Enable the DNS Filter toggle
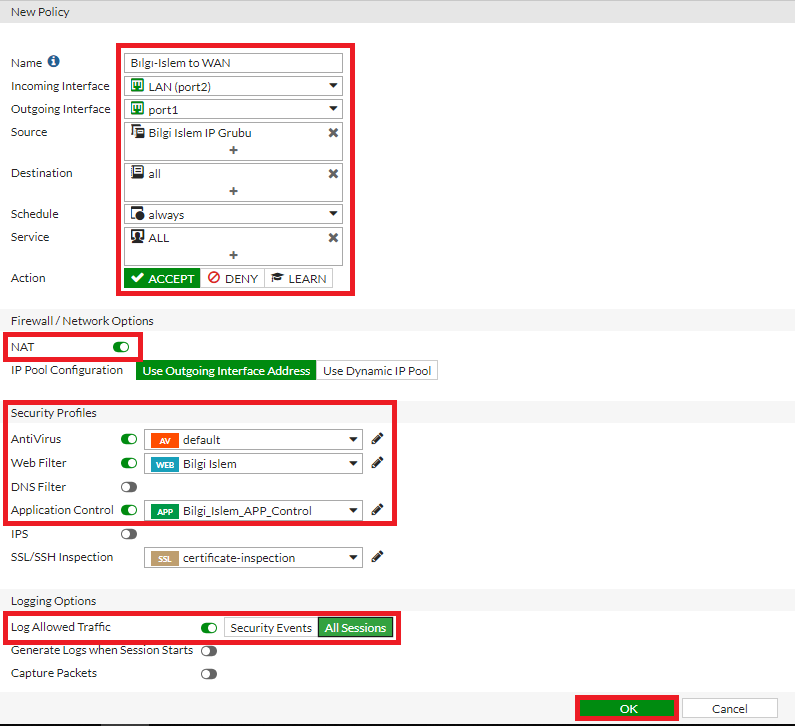 [x=129, y=487]
